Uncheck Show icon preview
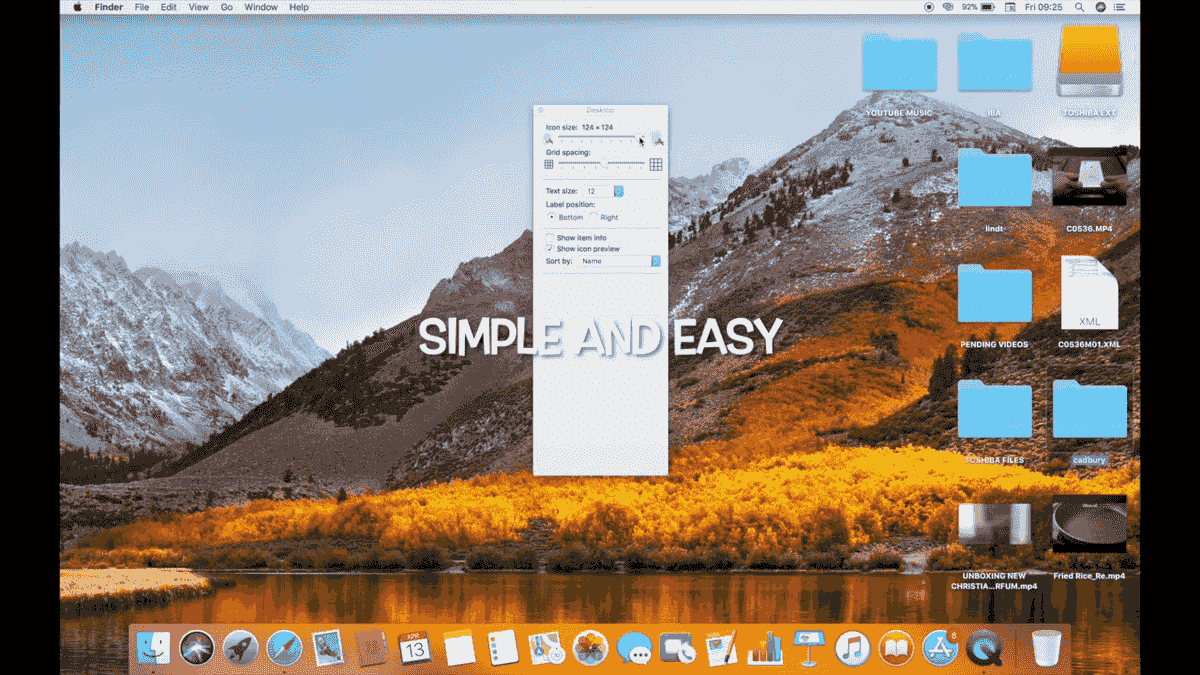This screenshot has width=1200, height=675. [x=549, y=249]
